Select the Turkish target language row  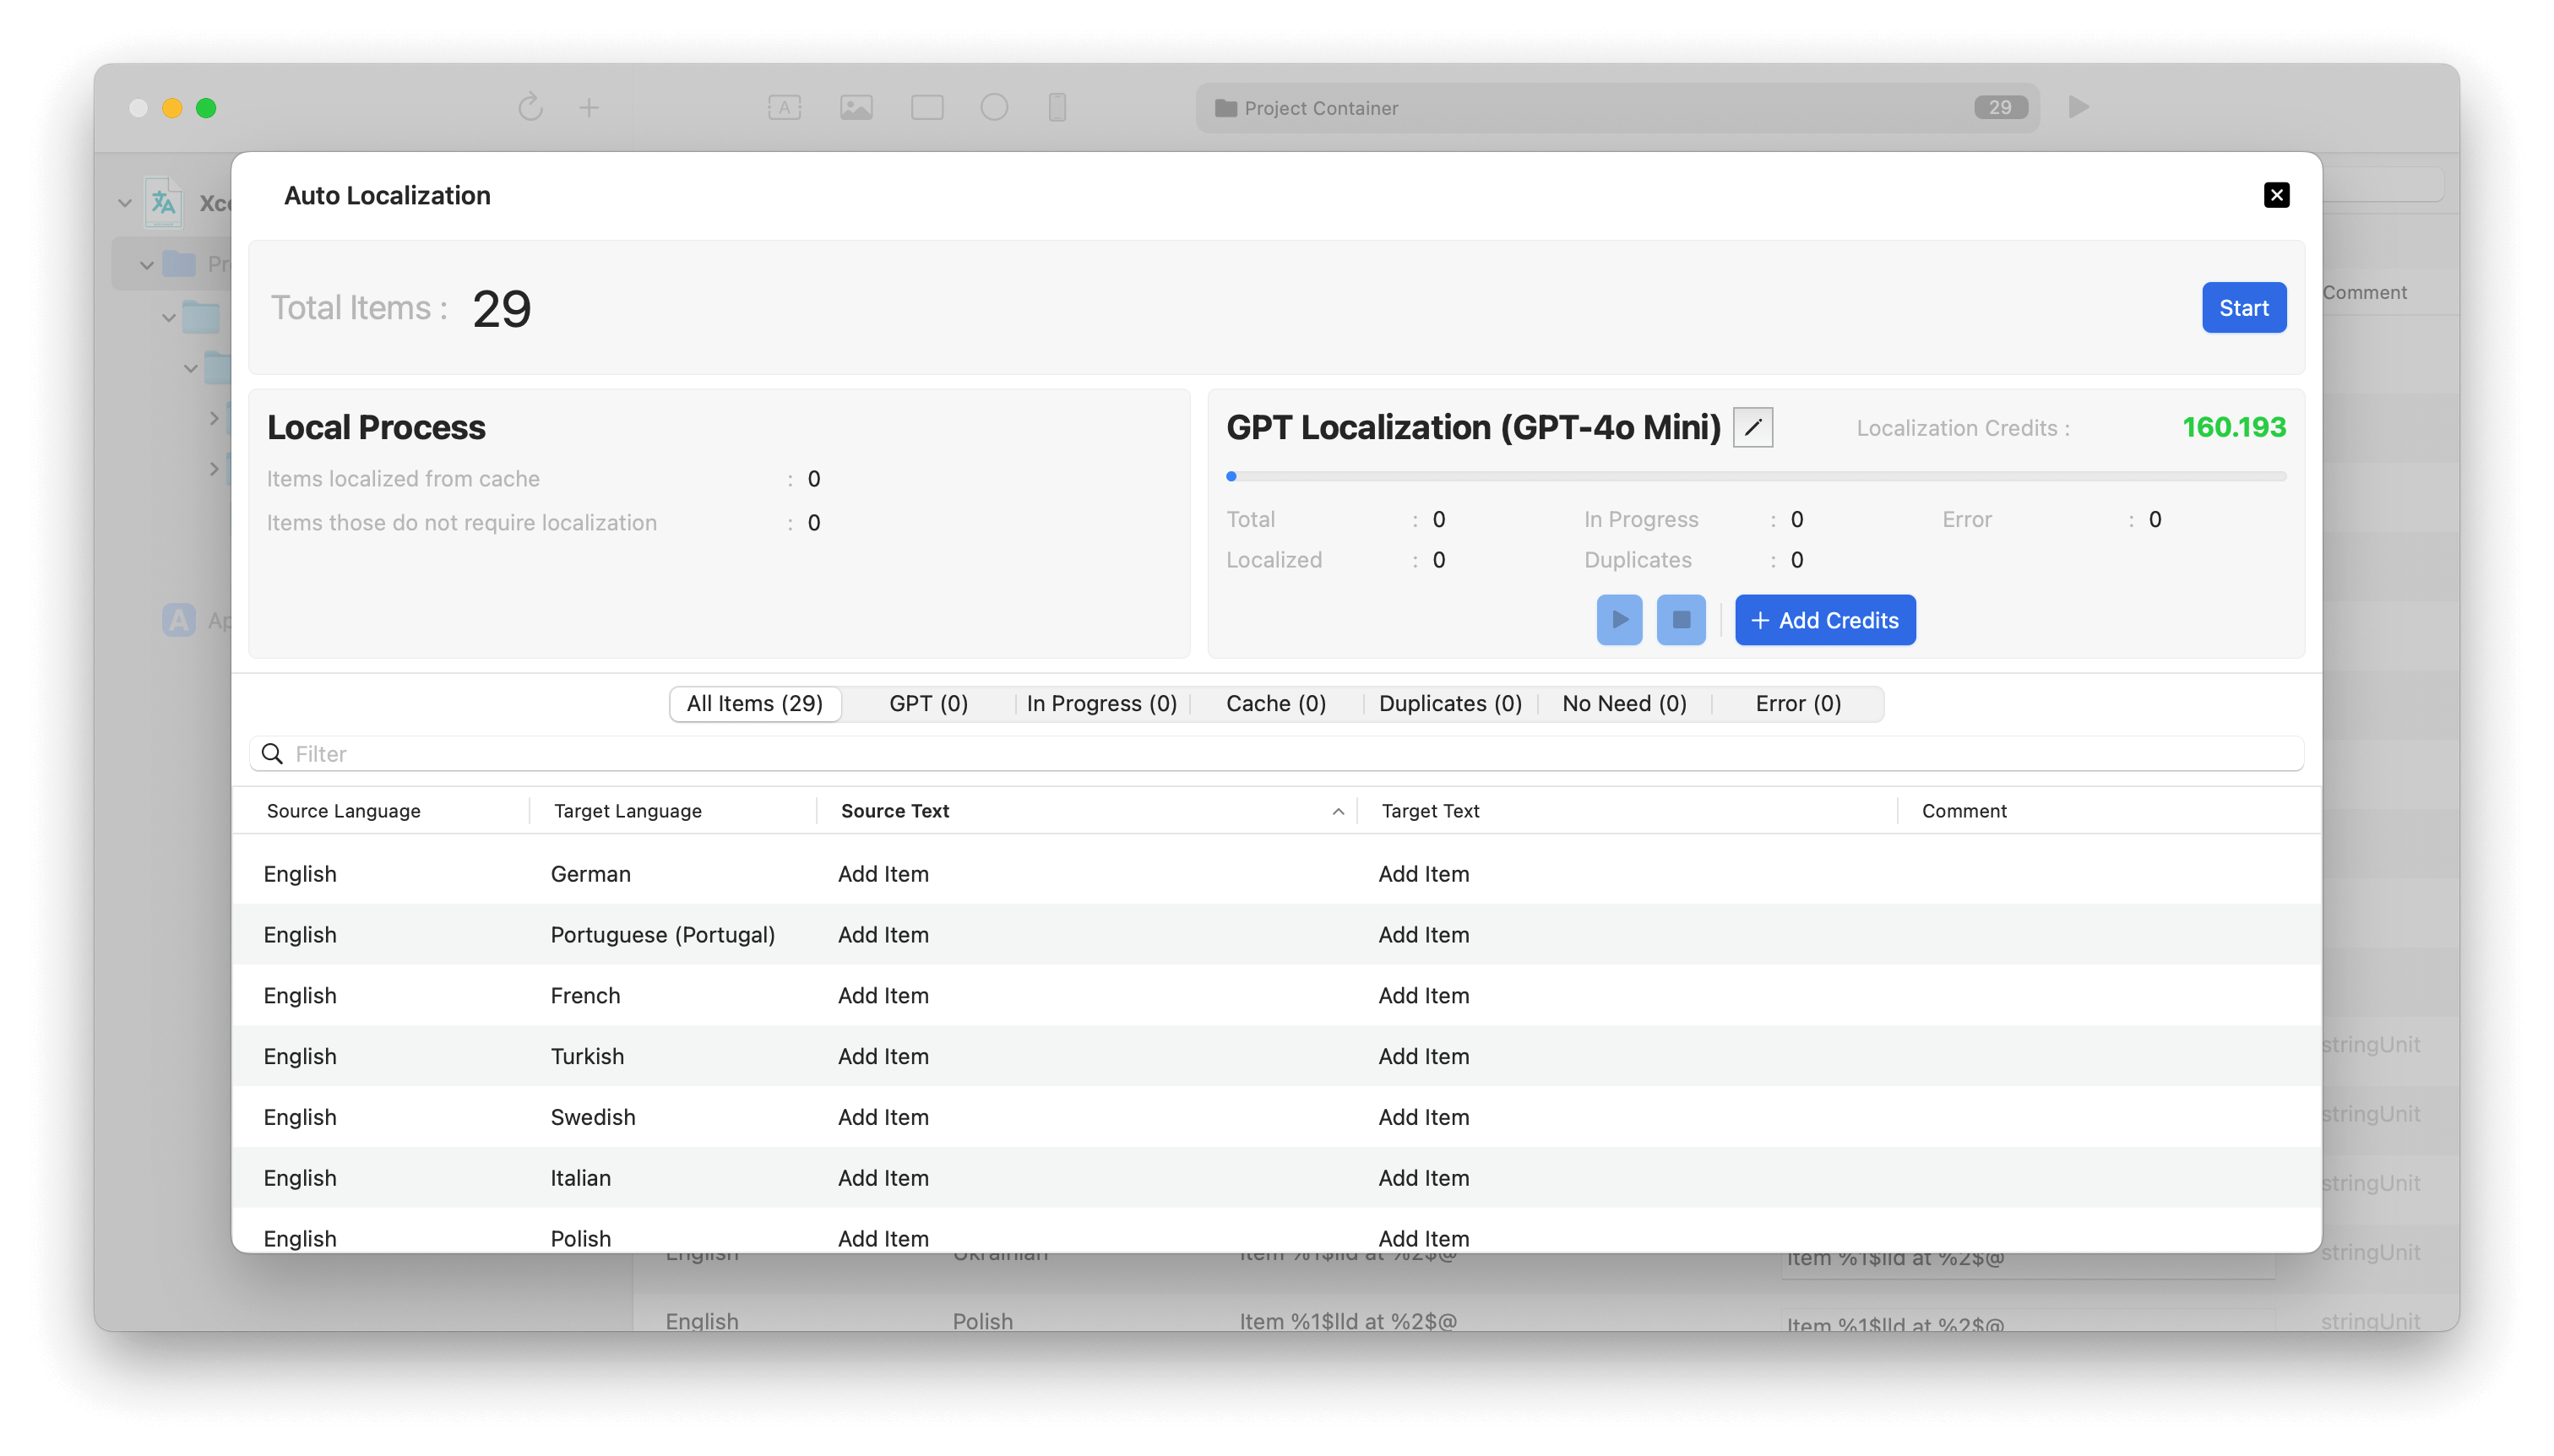point(1276,1057)
